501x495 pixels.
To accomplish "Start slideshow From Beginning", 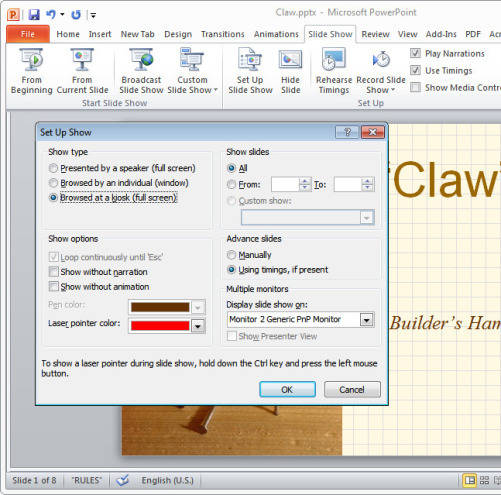I will pos(31,71).
